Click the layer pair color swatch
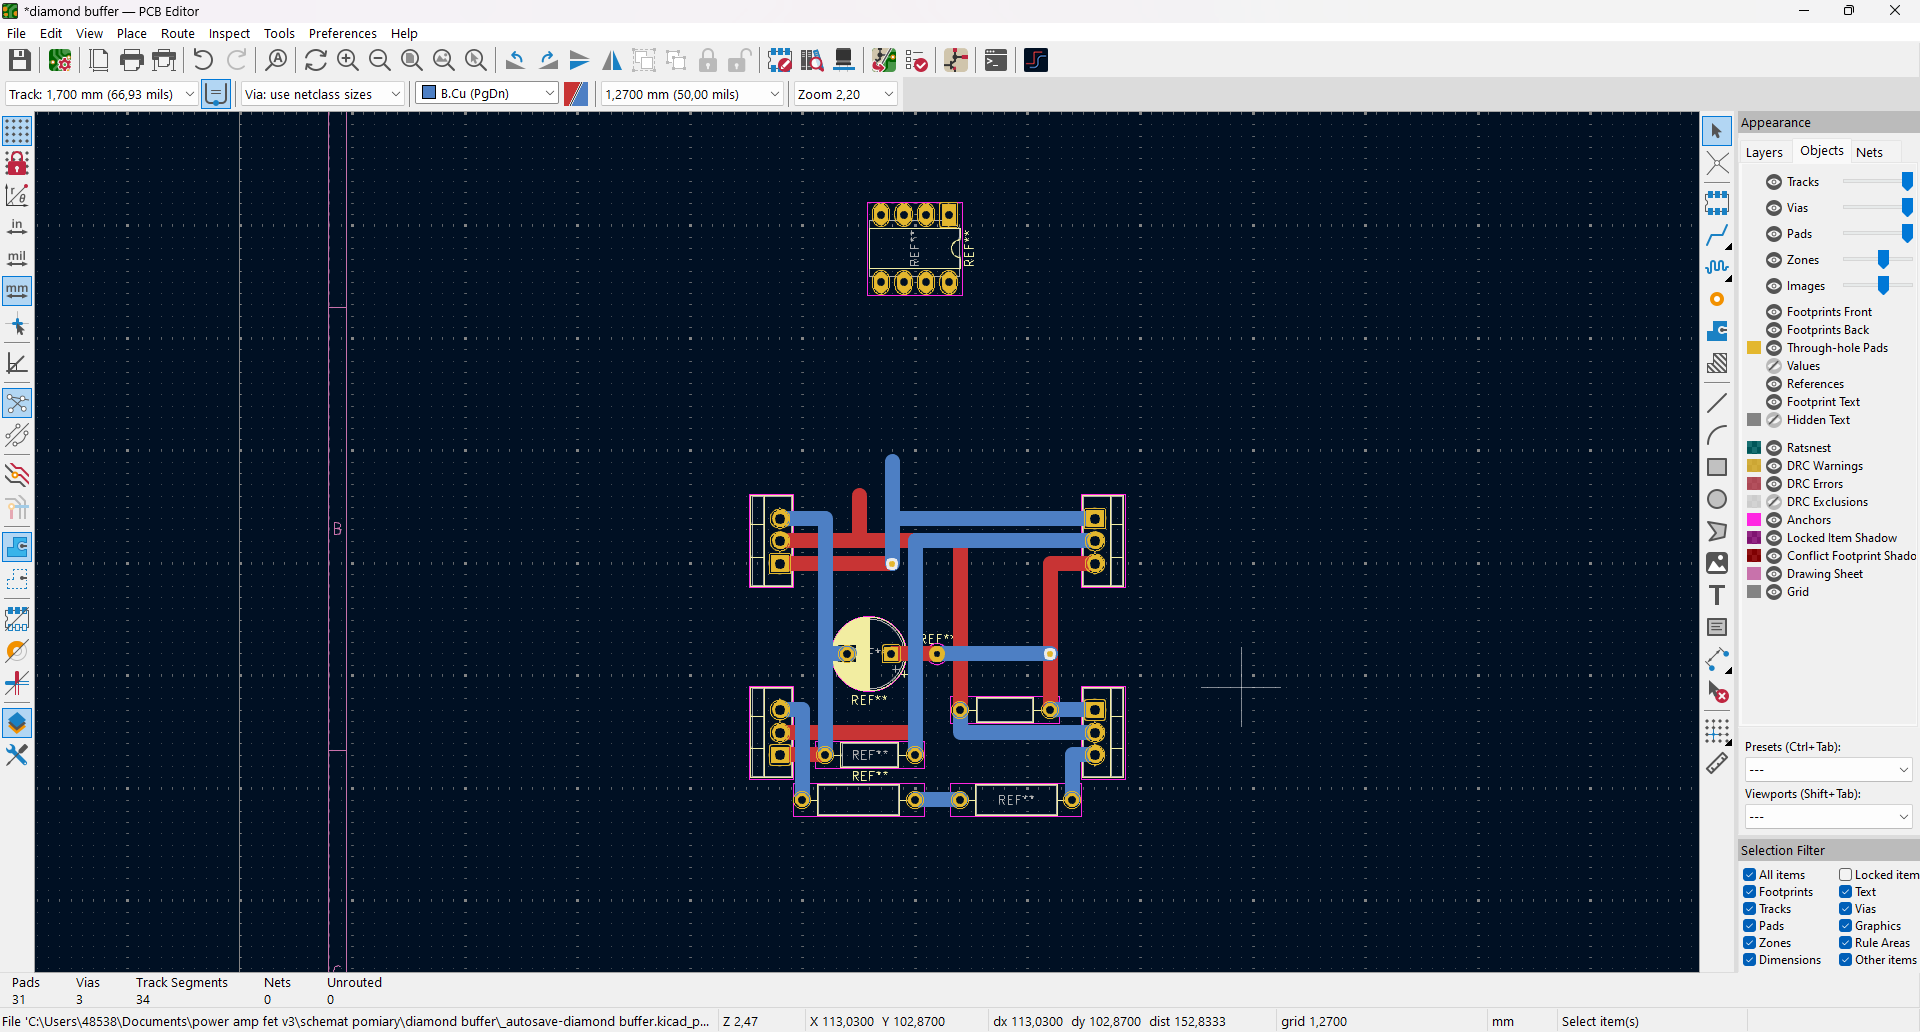Image resolution: width=1920 pixels, height=1032 pixels. pos(576,94)
